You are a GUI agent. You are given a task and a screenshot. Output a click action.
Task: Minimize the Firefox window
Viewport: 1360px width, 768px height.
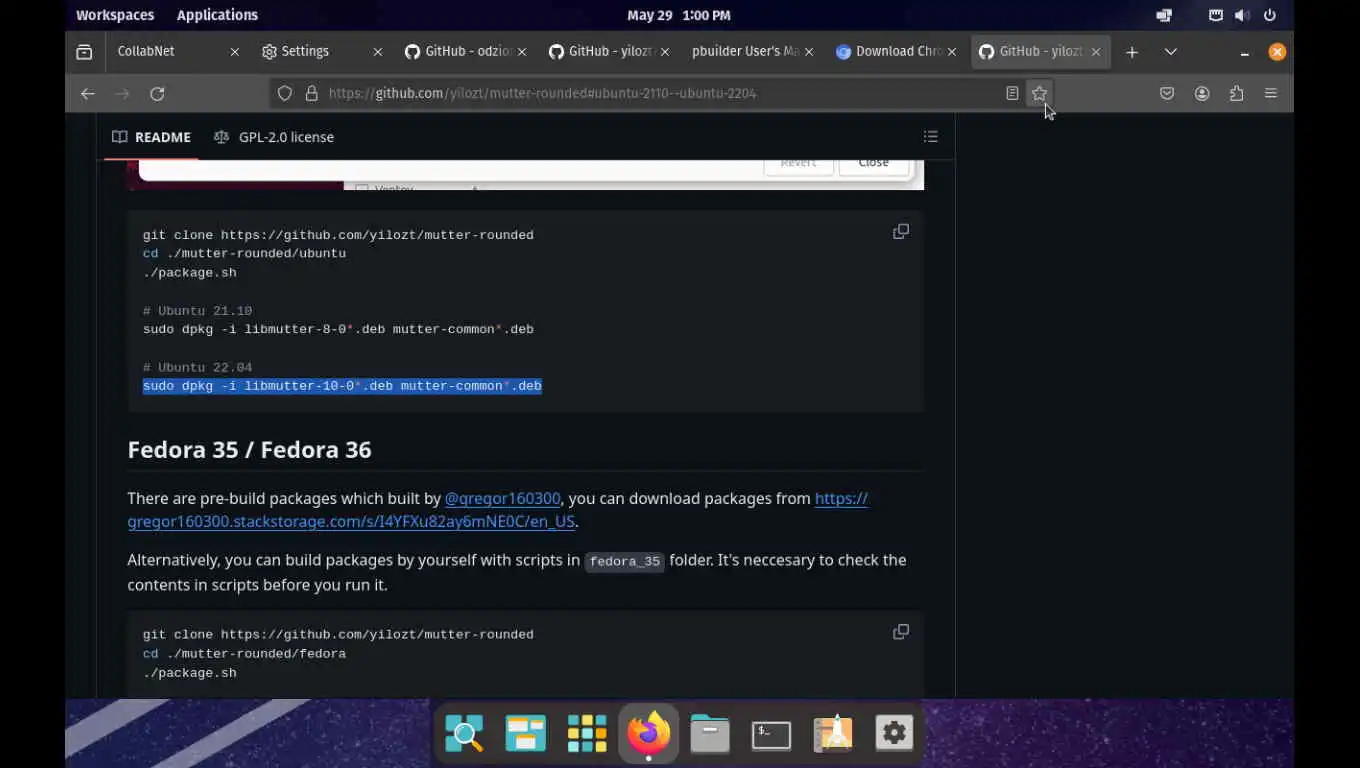pos(1244,52)
